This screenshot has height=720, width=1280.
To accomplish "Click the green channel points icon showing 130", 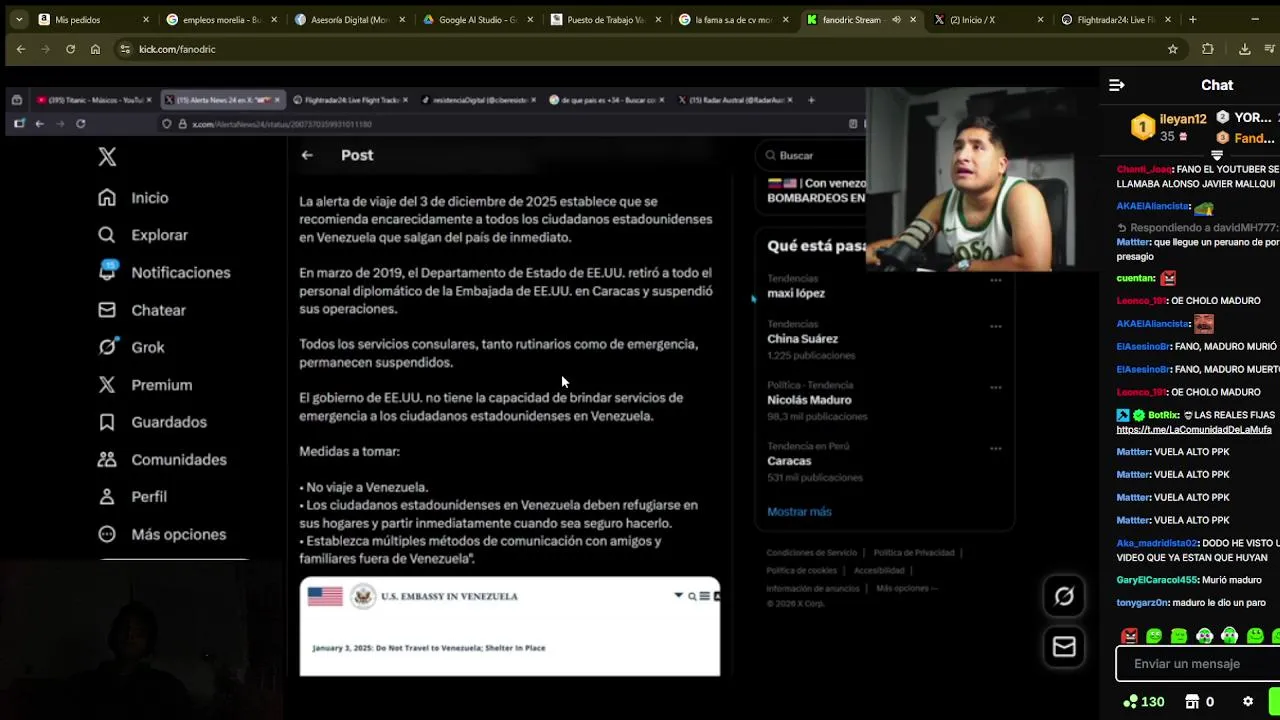I will tap(1130, 702).
